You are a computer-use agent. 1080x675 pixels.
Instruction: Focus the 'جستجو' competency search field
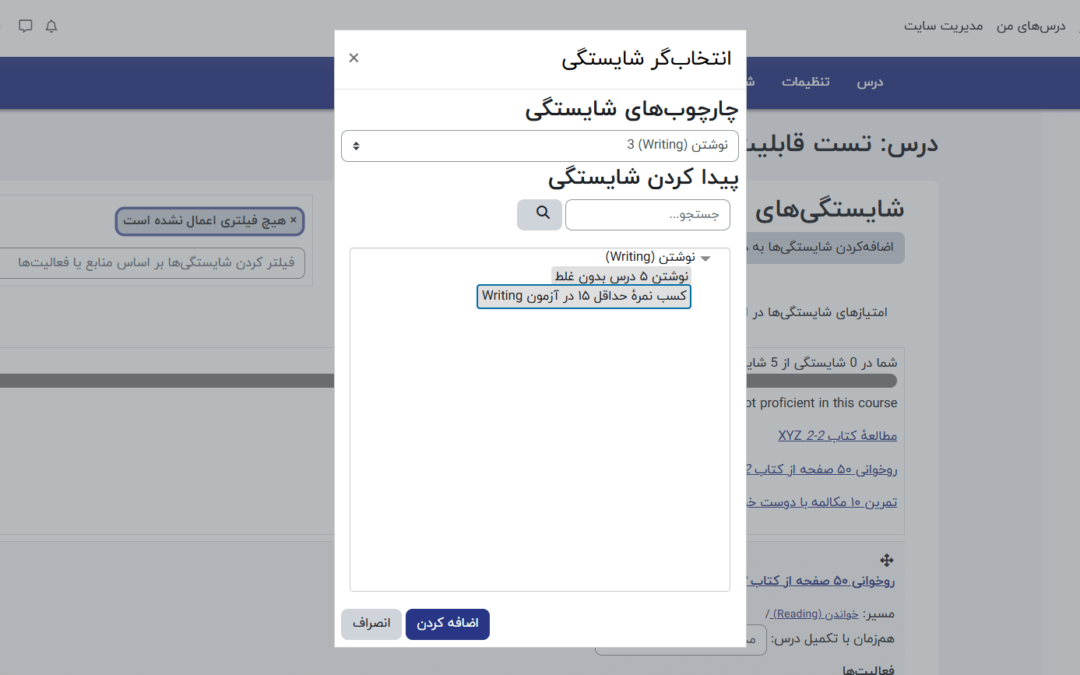coord(647,215)
